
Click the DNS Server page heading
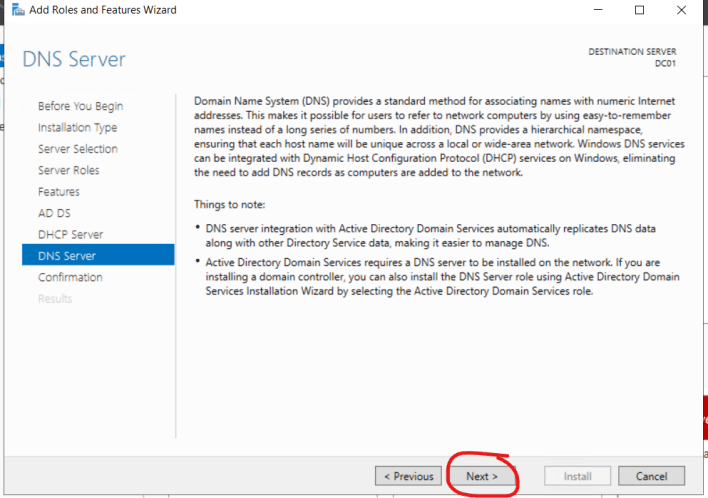coord(74,59)
